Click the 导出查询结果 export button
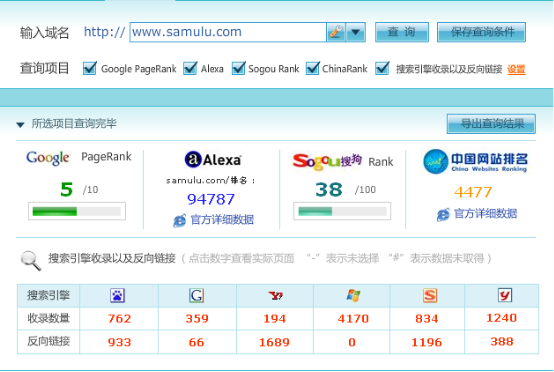This screenshot has height=372, width=554. pos(491,124)
